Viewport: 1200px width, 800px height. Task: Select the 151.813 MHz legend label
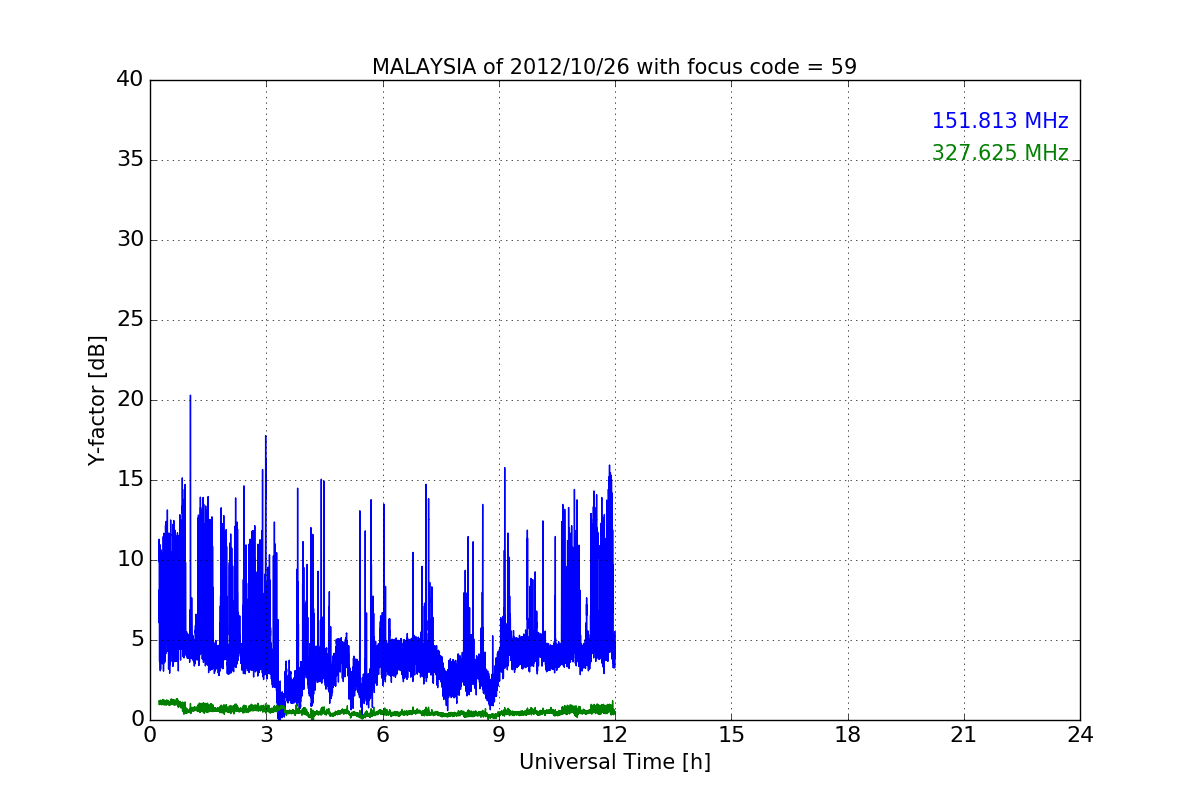1000,121
